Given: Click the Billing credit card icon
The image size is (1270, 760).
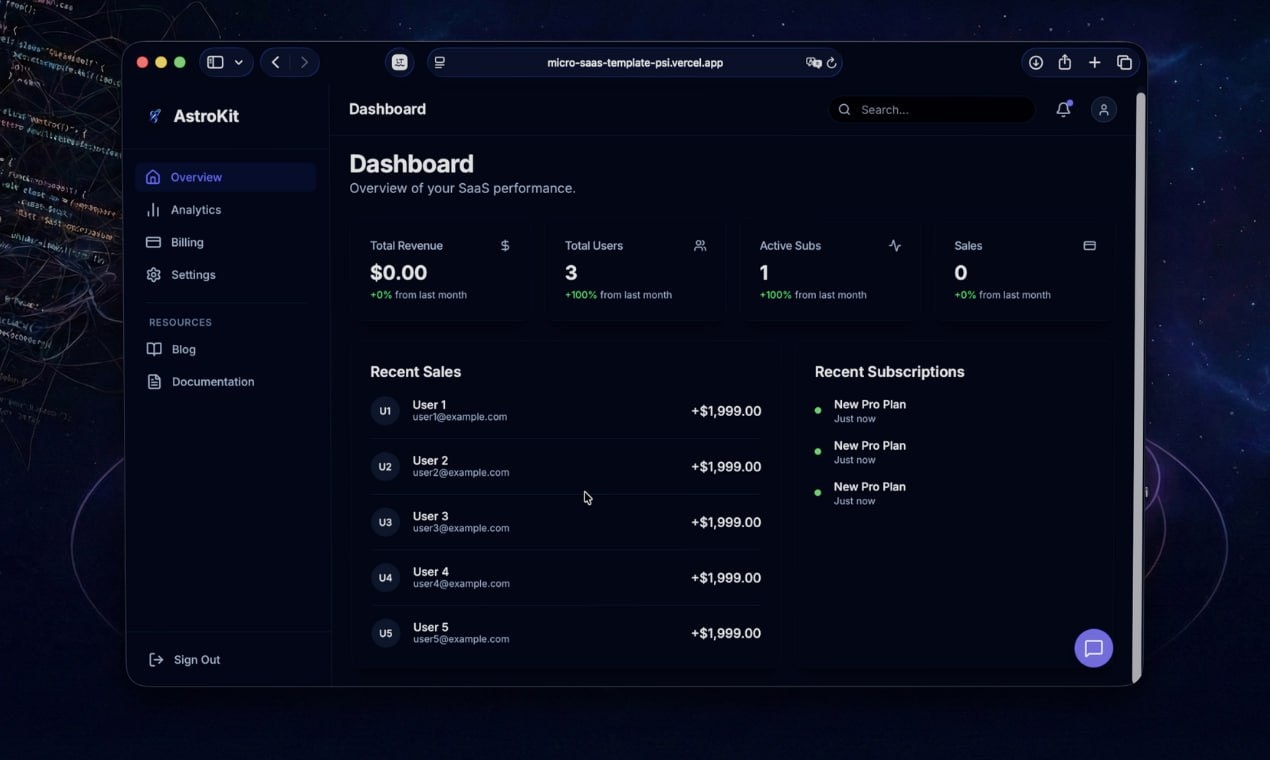Looking at the screenshot, I should tap(152, 242).
